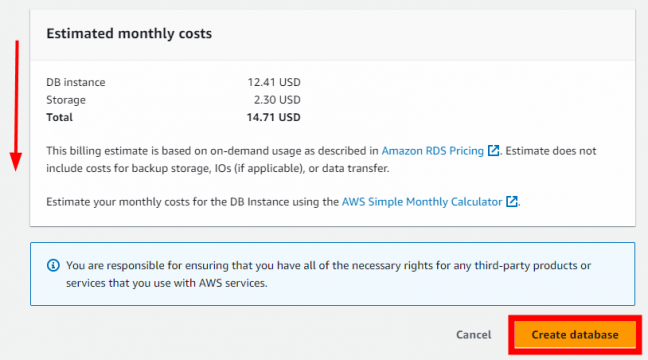Click the 'Estimate your monthly costs' sentence

pos(283,202)
